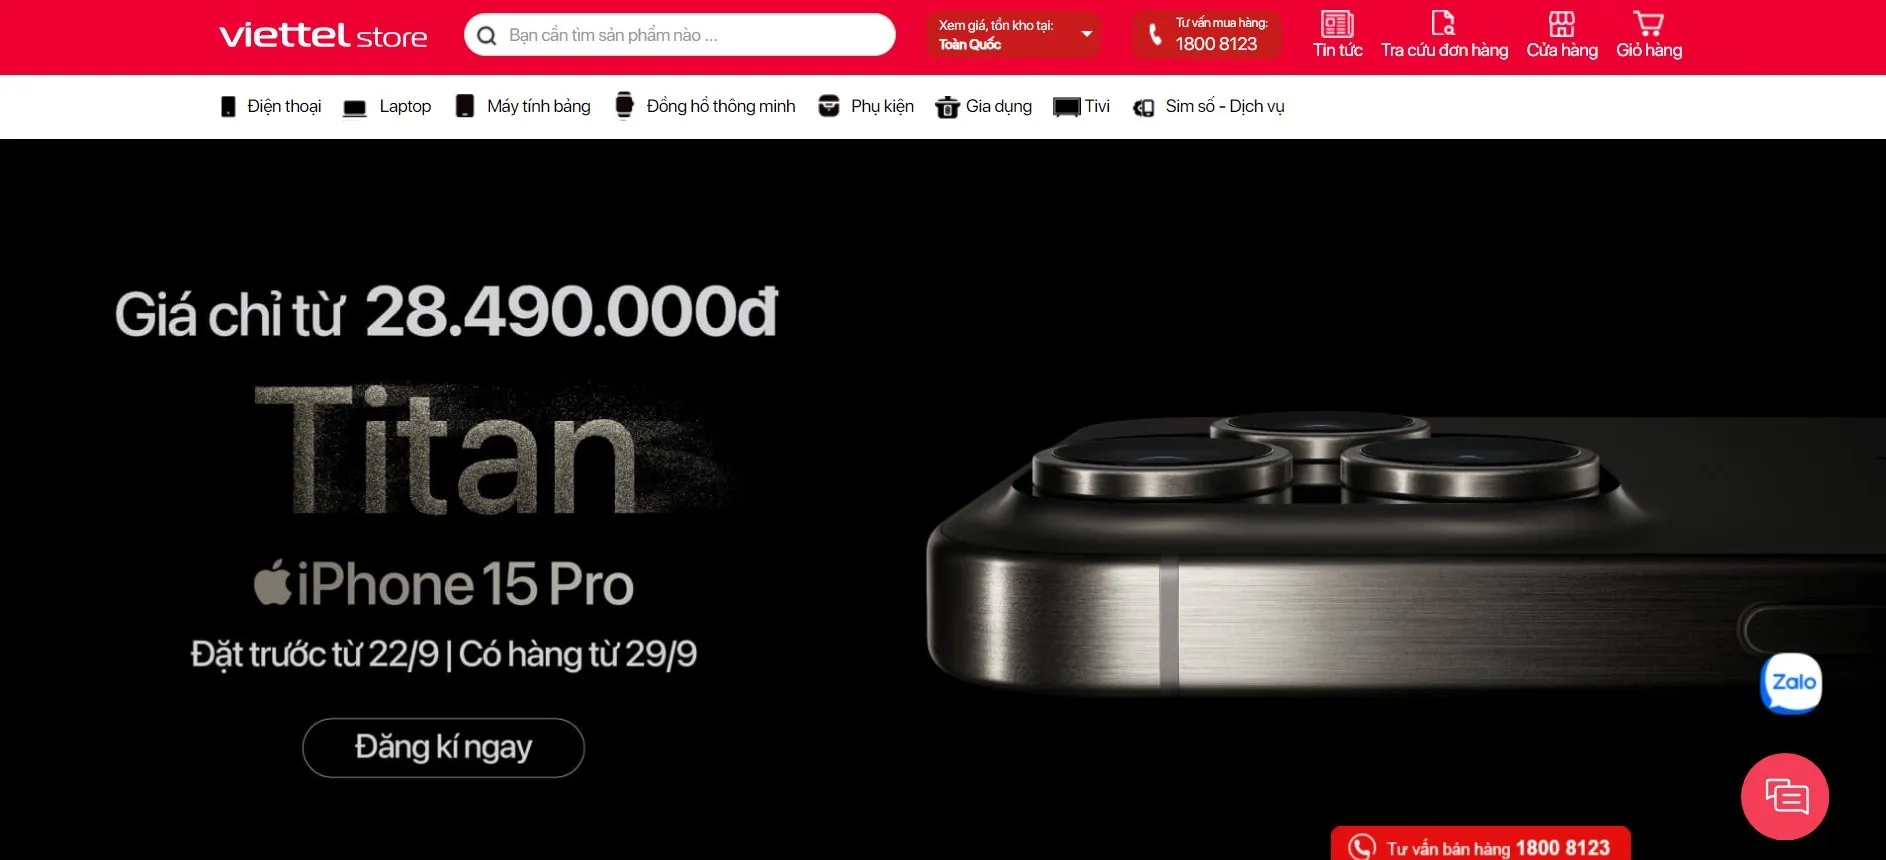Click the search magnifier icon

click(x=487, y=36)
